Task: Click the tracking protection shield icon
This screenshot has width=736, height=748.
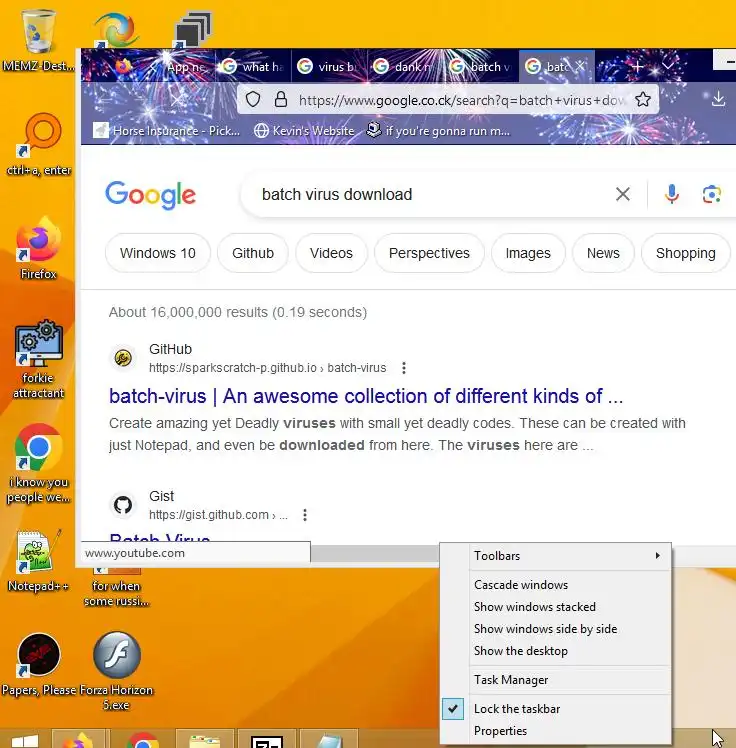Action: pyautogui.click(x=253, y=100)
